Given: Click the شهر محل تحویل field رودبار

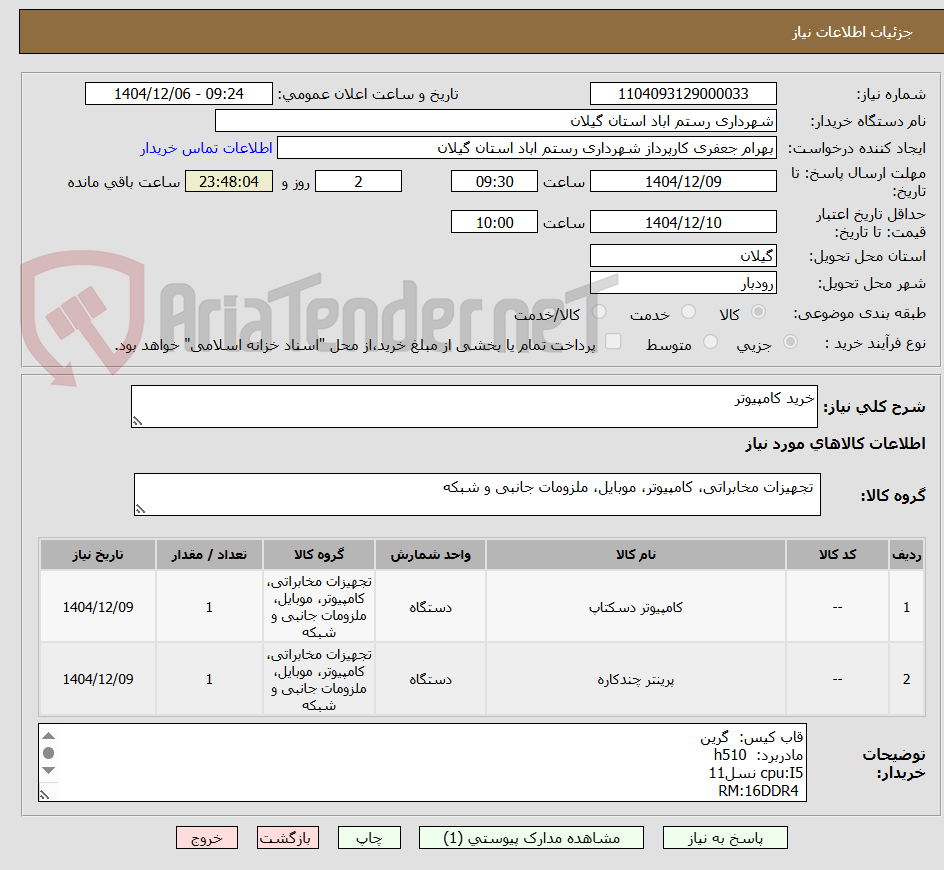Looking at the screenshot, I should pyautogui.click(x=683, y=283).
